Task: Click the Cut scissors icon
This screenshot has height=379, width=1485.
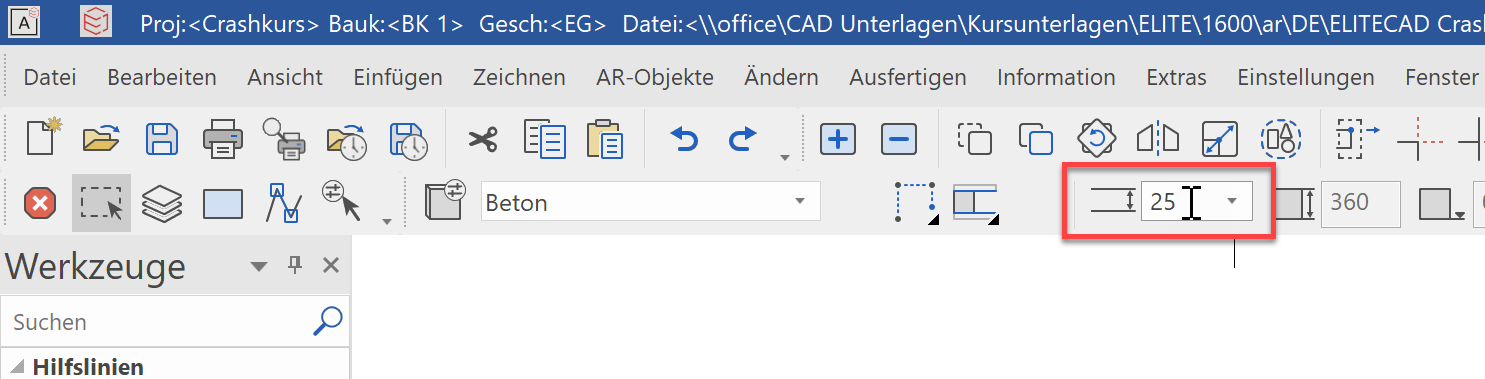Action: tap(484, 140)
